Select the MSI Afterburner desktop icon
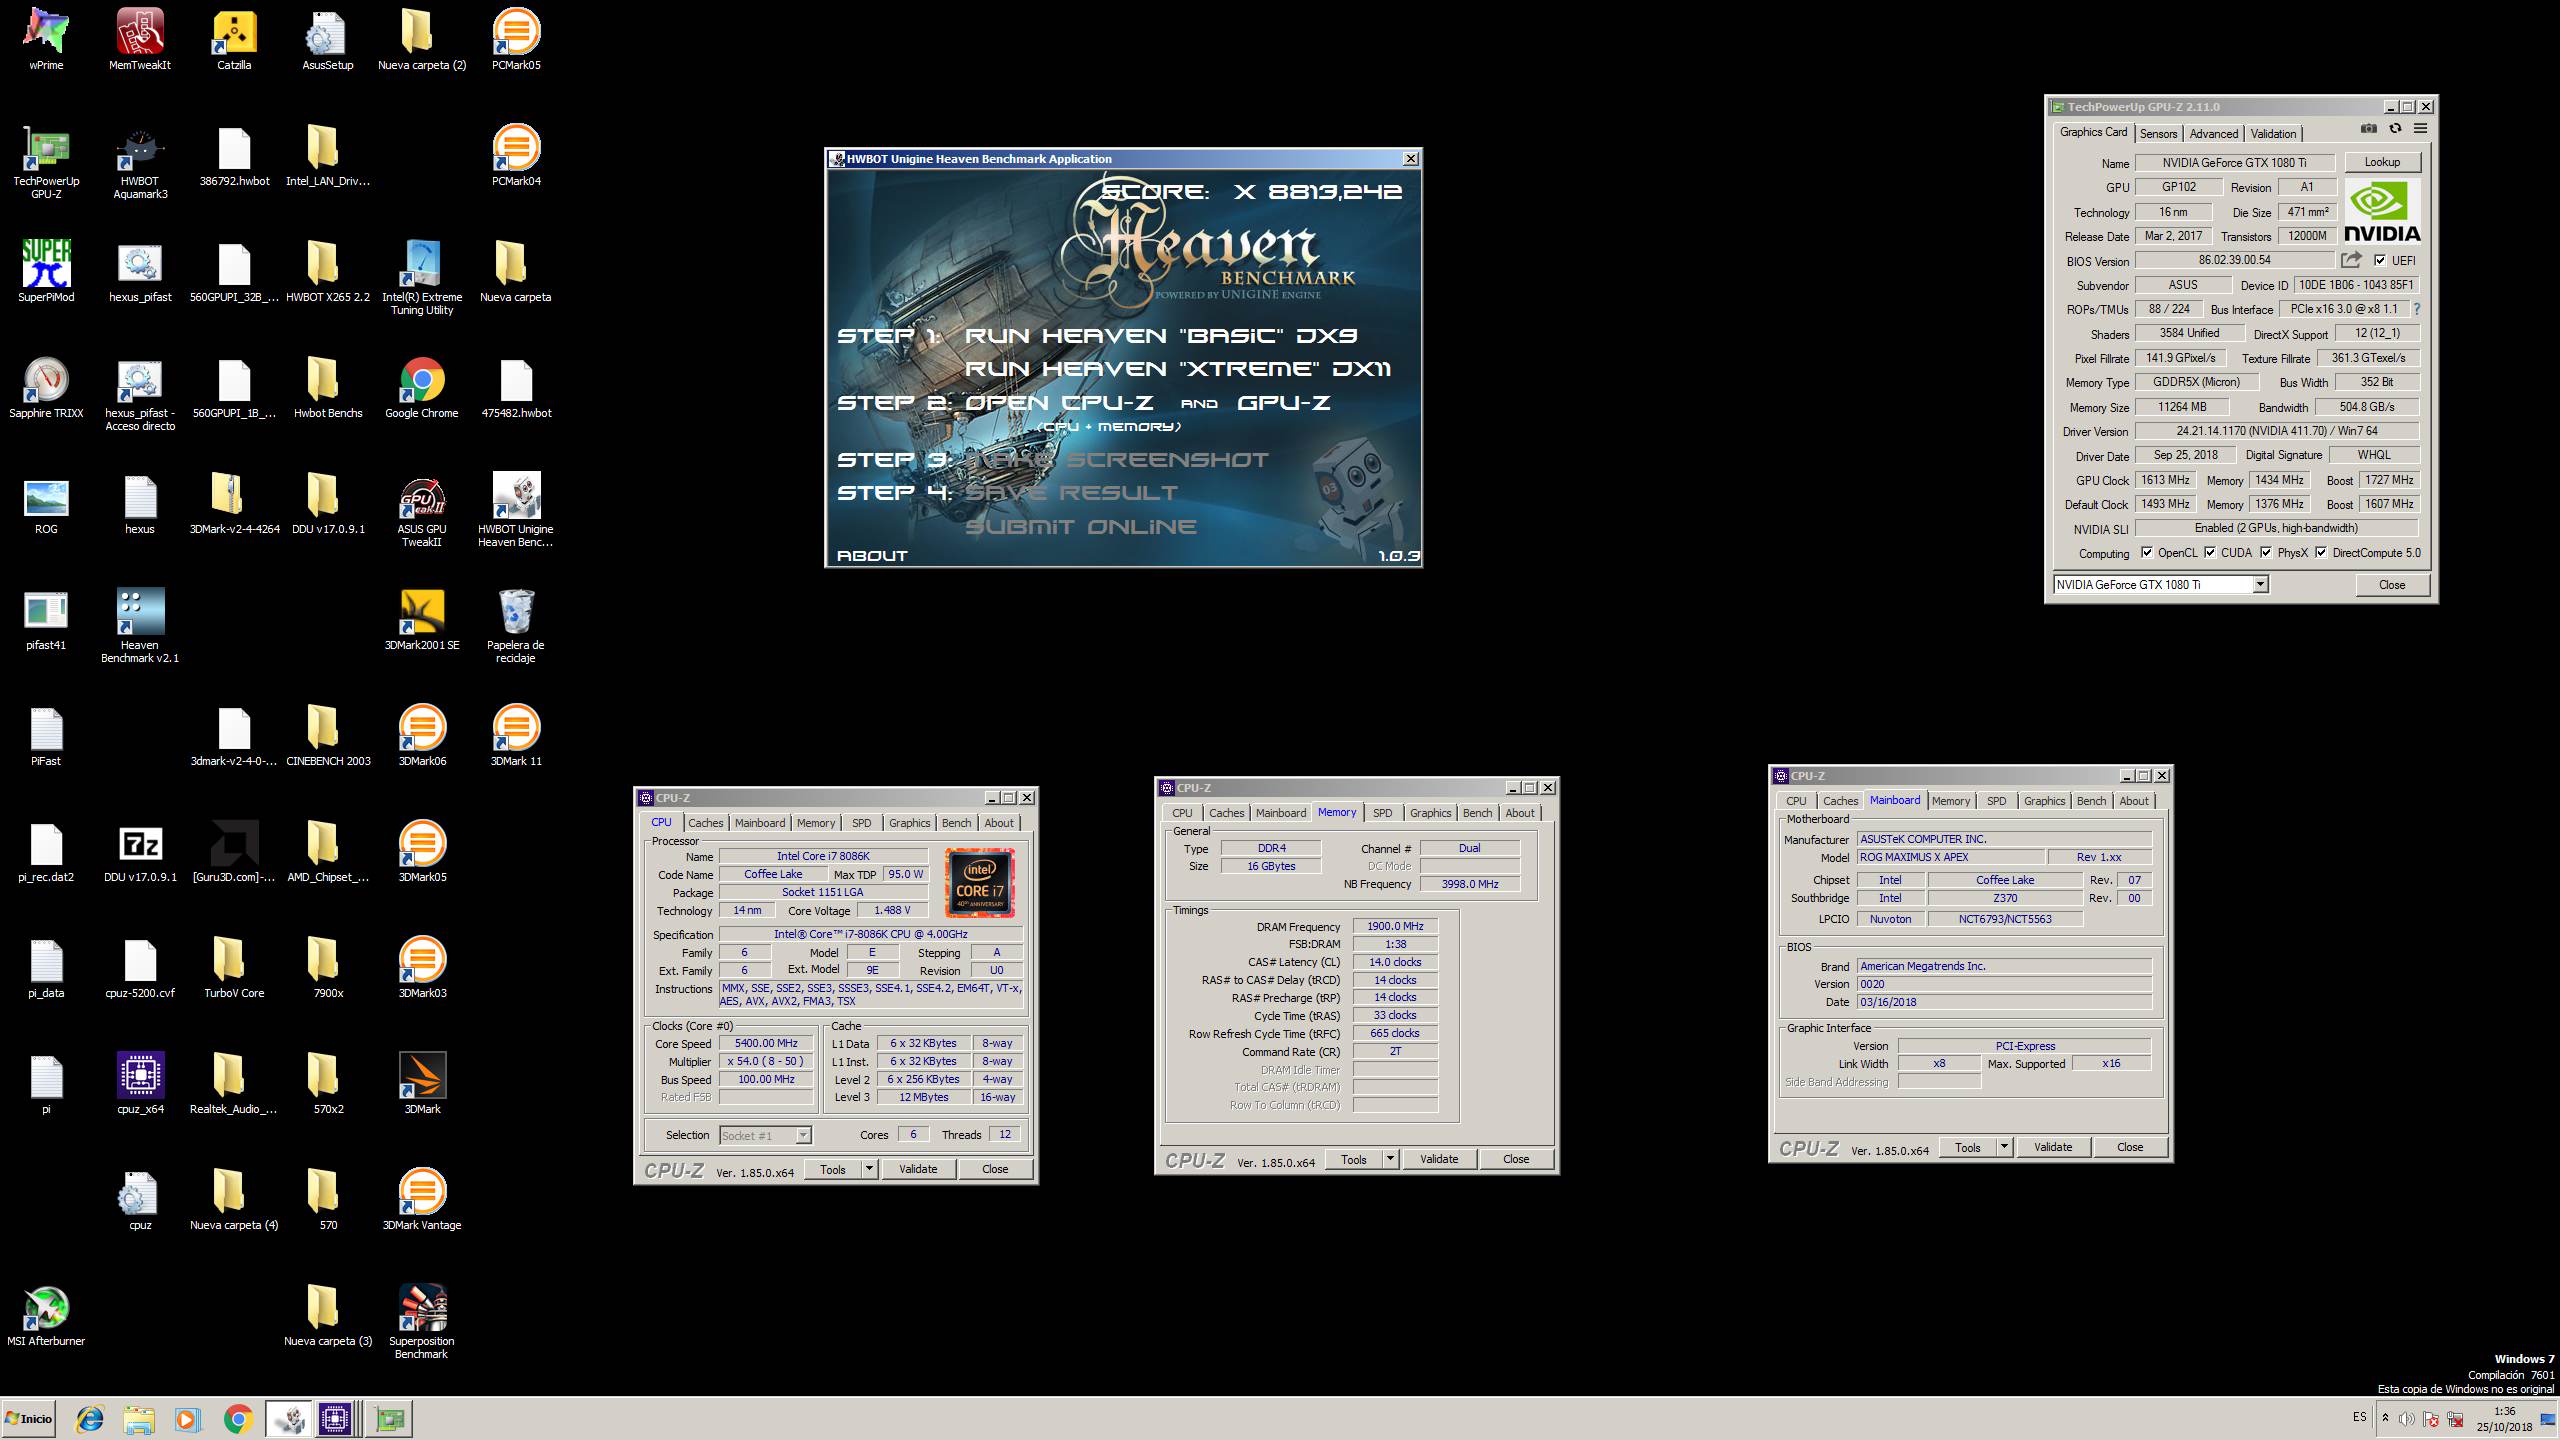This screenshot has width=2560, height=1440. pos(46,1314)
